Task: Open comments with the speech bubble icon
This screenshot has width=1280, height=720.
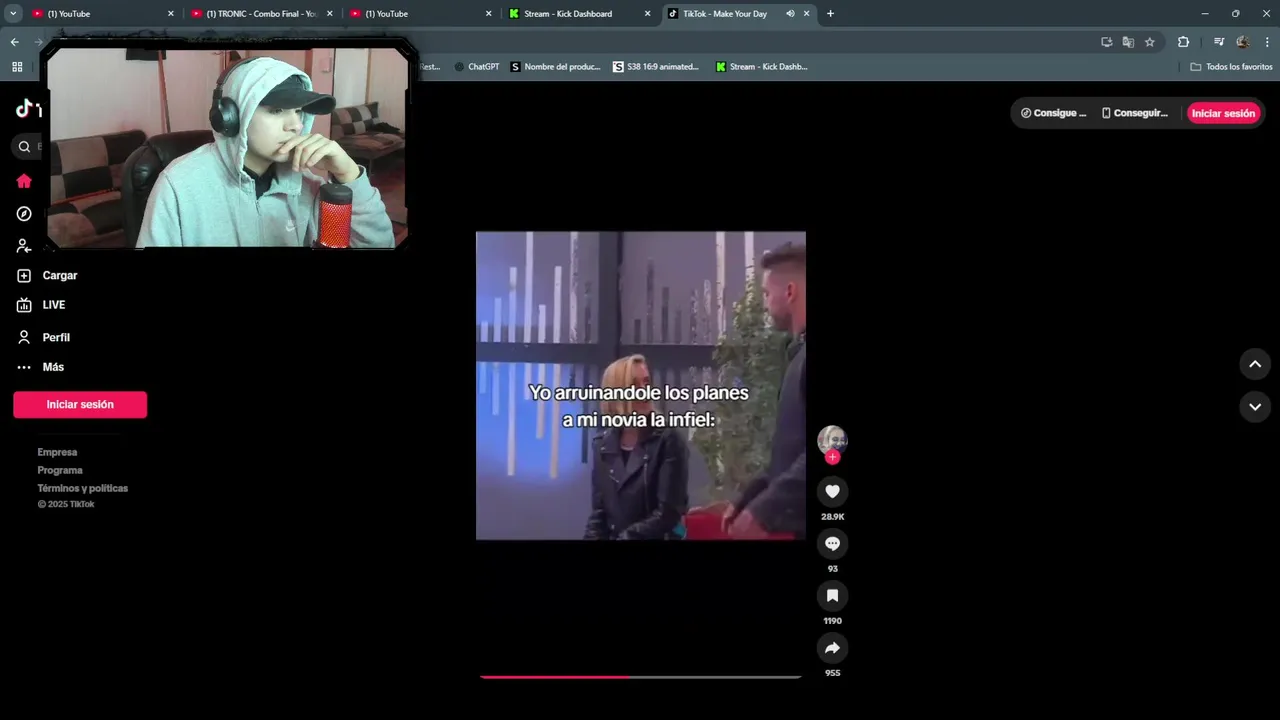Action: 832,543
